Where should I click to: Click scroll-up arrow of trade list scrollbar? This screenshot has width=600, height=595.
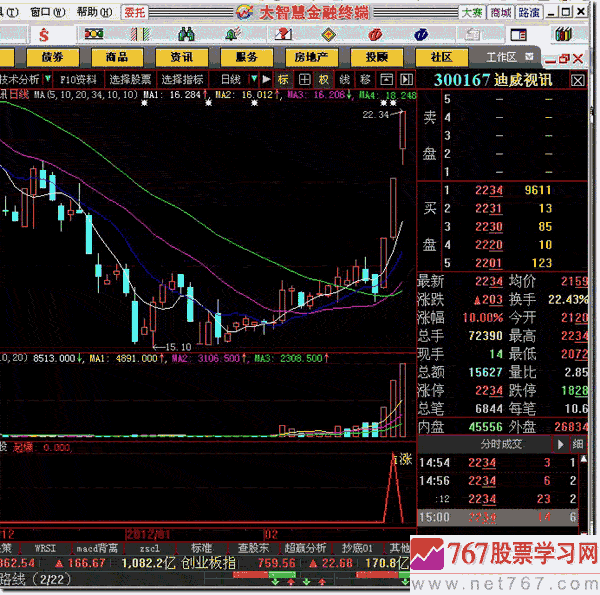tap(584, 459)
